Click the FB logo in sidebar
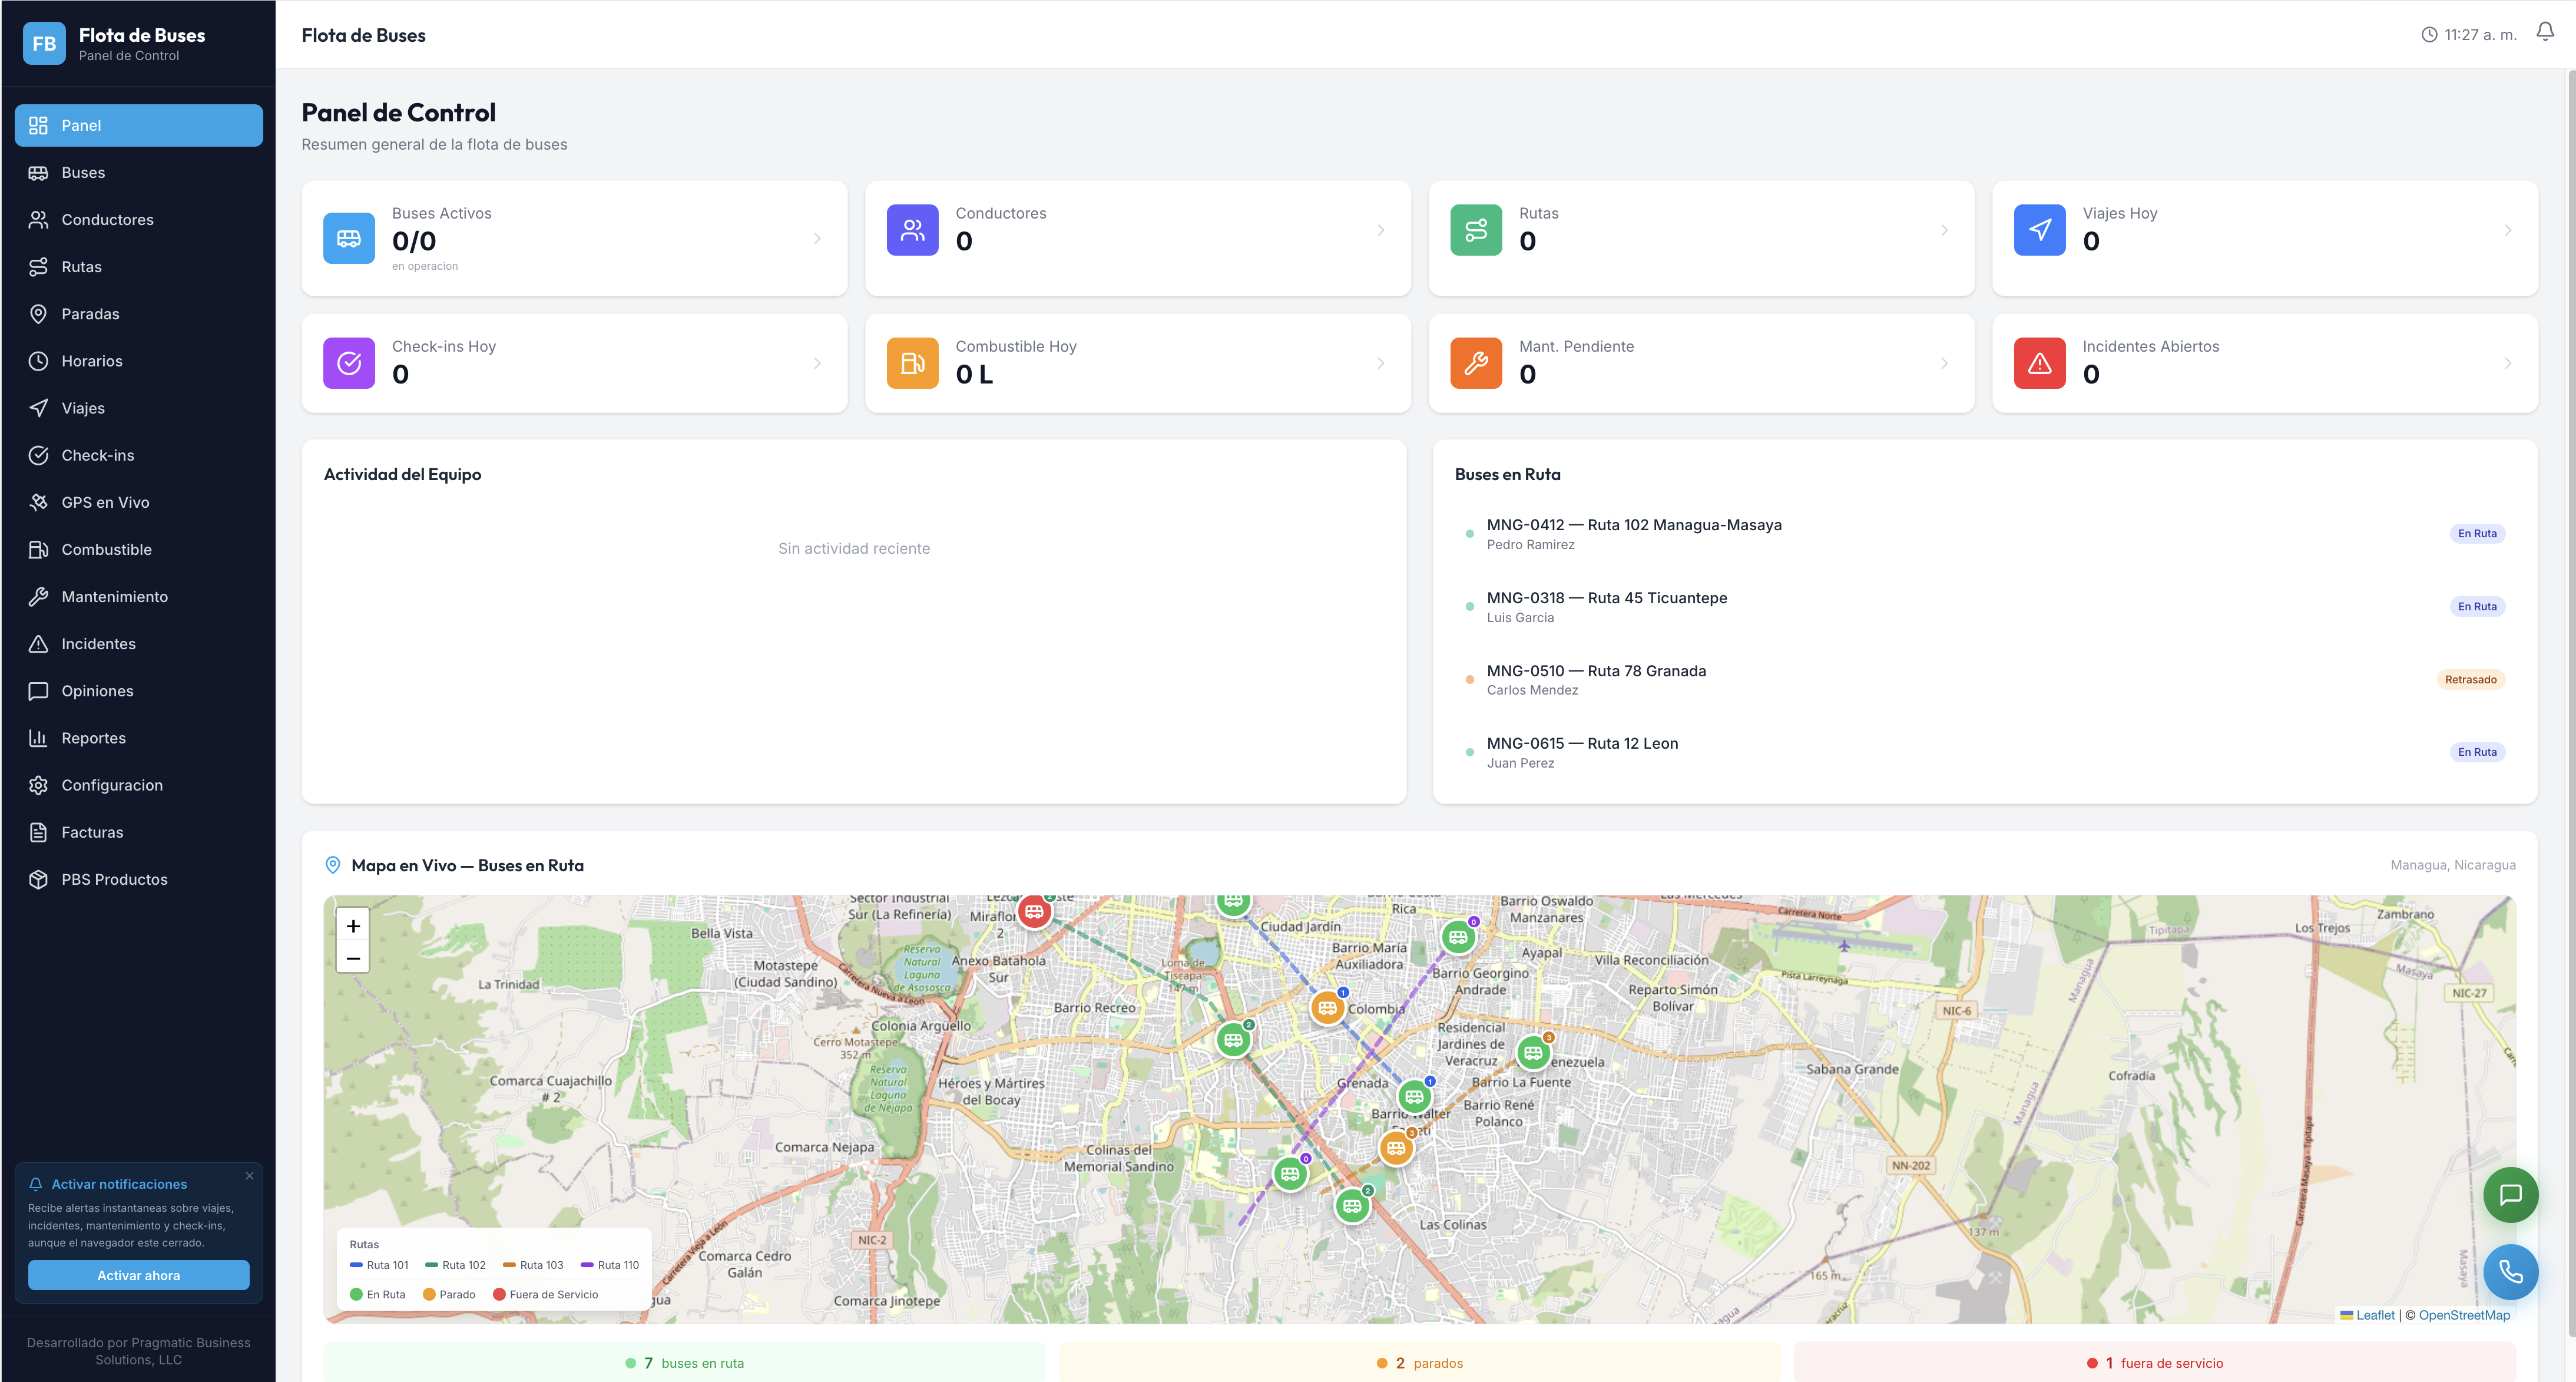The image size is (2576, 1382). 44,43
